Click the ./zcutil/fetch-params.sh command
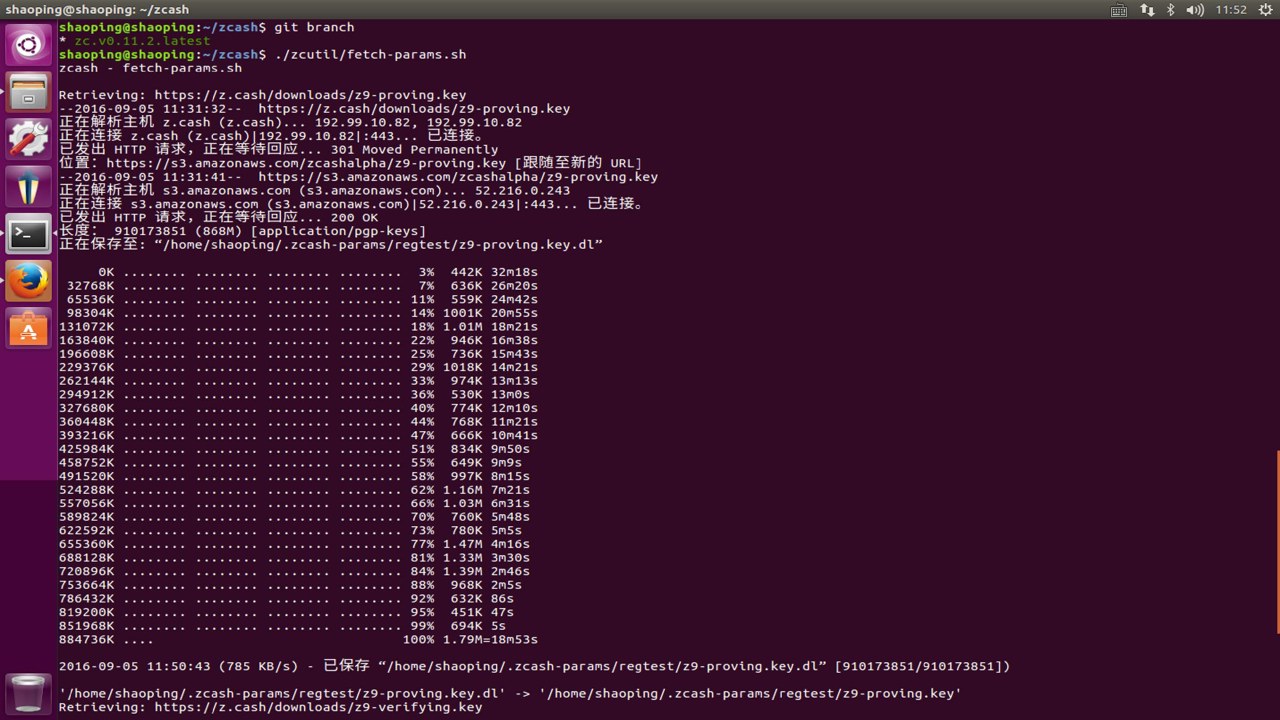 coord(370,54)
